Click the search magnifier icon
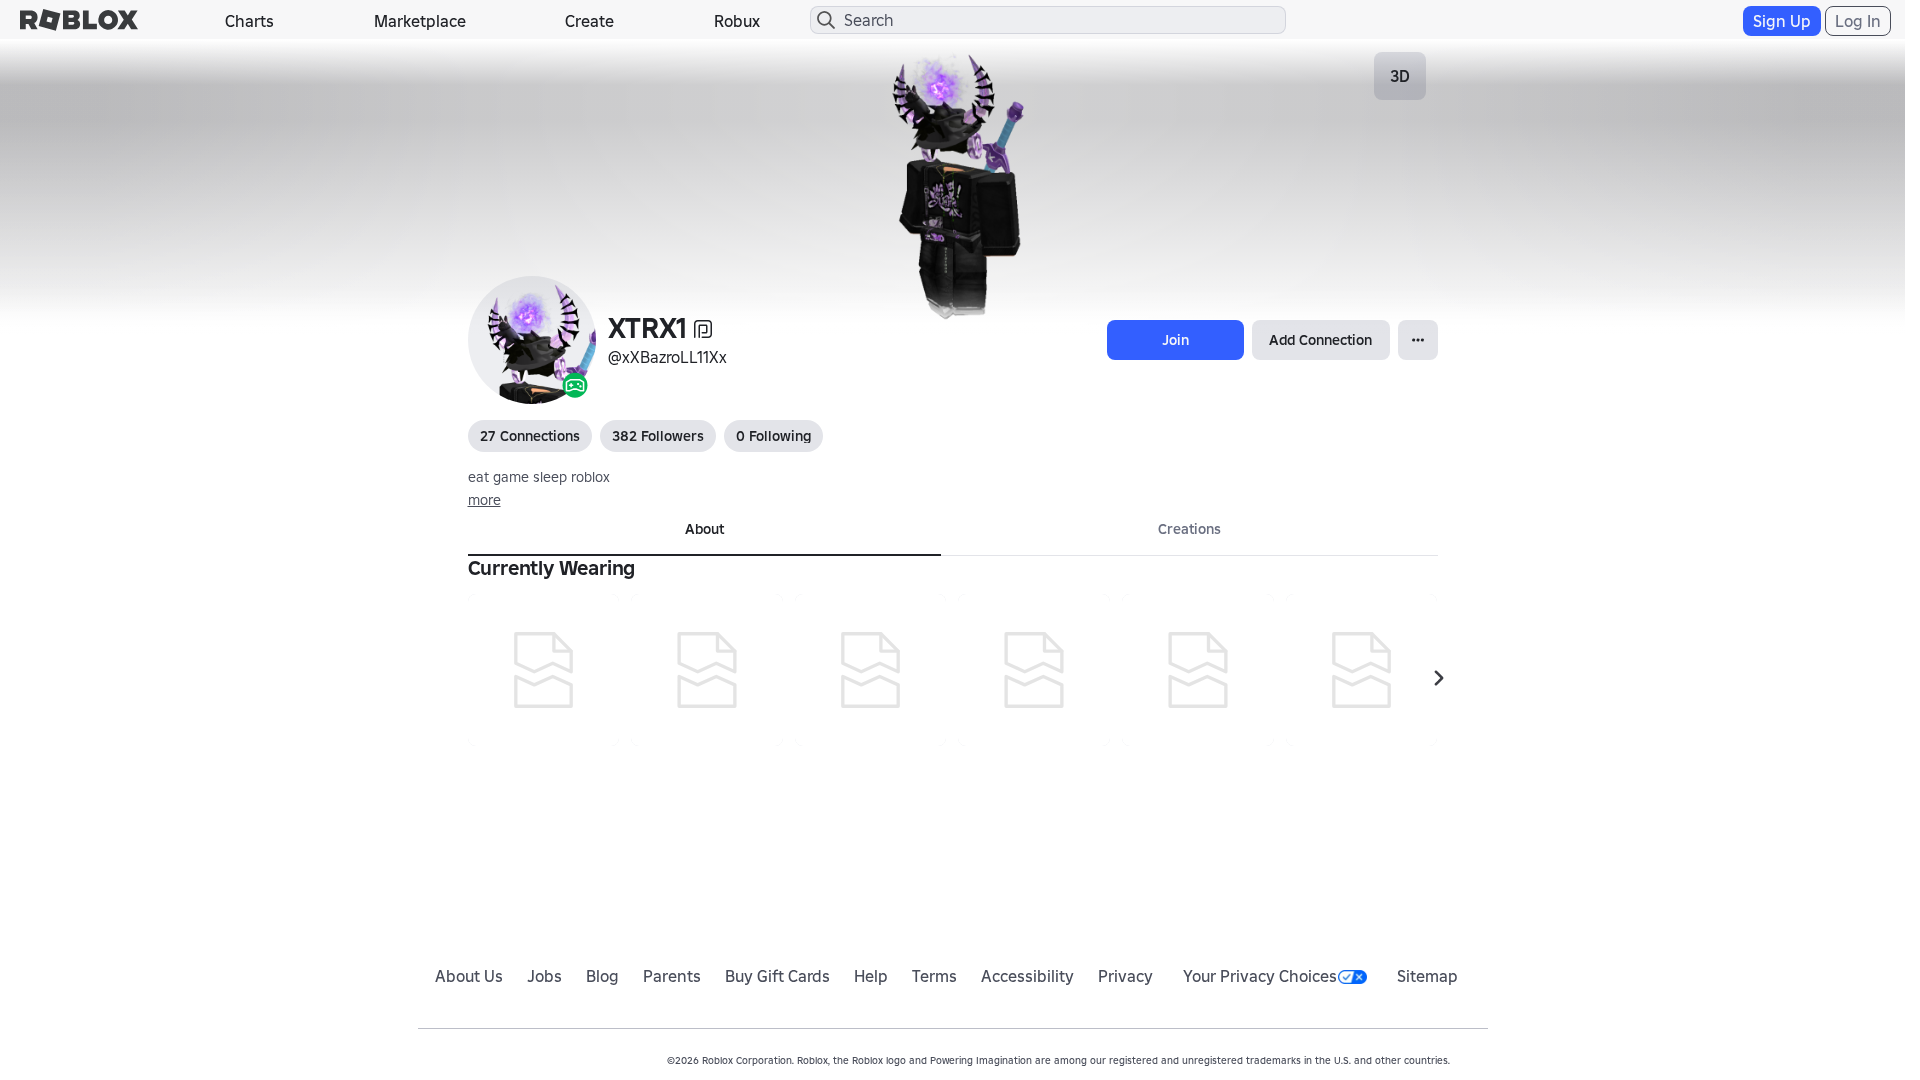The image size is (1920, 1080). (826, 20)
